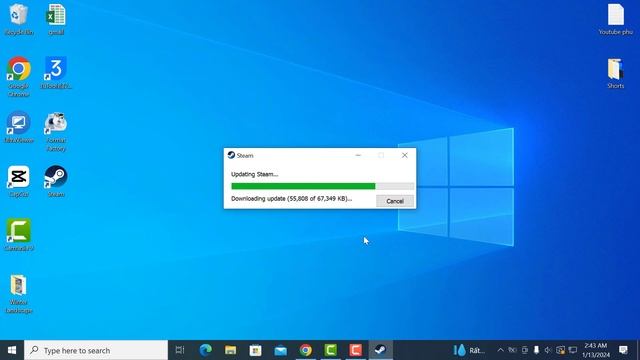Screen dimensions: 640x360
Task: Select the Recycle Bin desktop icon
Action: 19,19
